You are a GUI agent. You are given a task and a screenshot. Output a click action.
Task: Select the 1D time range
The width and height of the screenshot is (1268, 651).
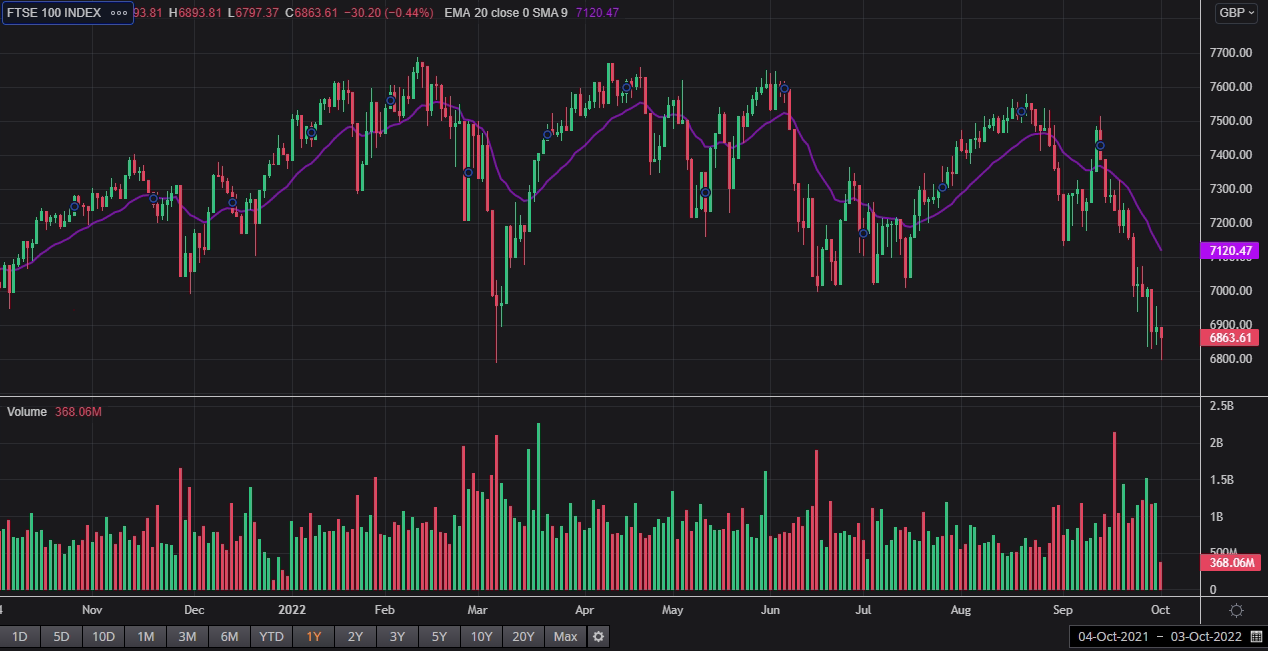[x=19, y=637]
